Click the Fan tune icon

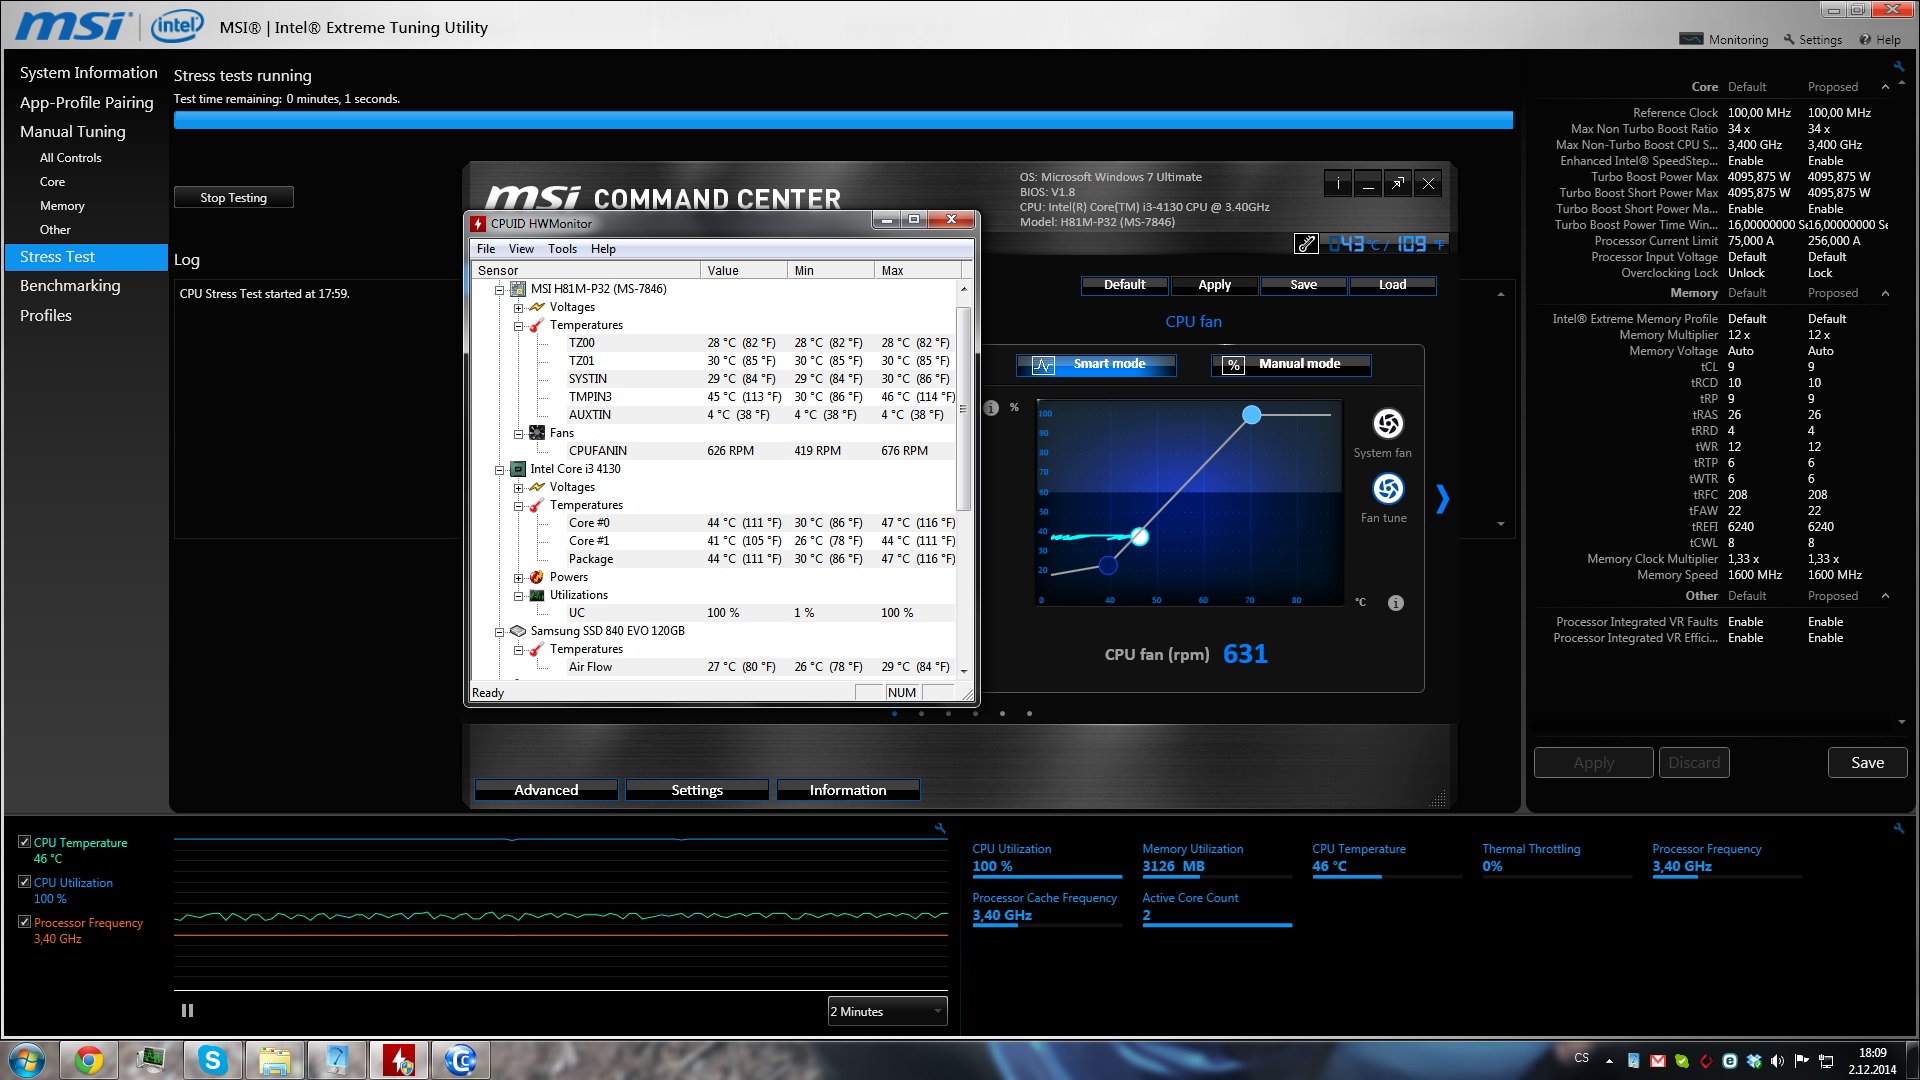pos(1387,489)
